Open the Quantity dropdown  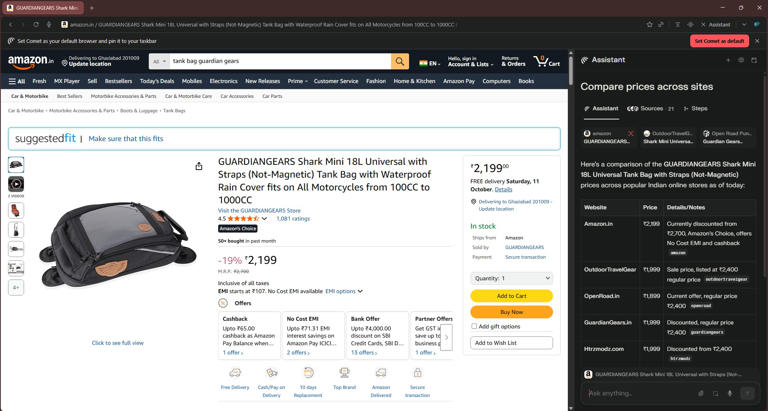point(511,278)
